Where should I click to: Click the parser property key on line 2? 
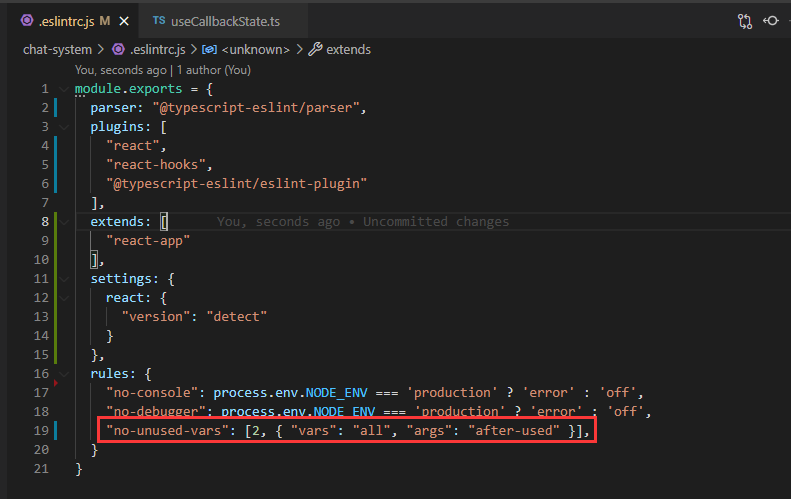114,107
